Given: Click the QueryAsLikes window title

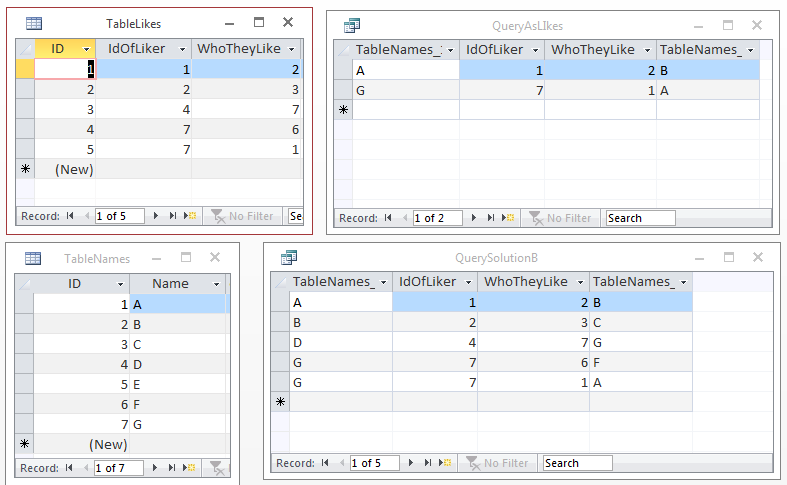Looking at the screenshot, I should click(x=527, y=26).
